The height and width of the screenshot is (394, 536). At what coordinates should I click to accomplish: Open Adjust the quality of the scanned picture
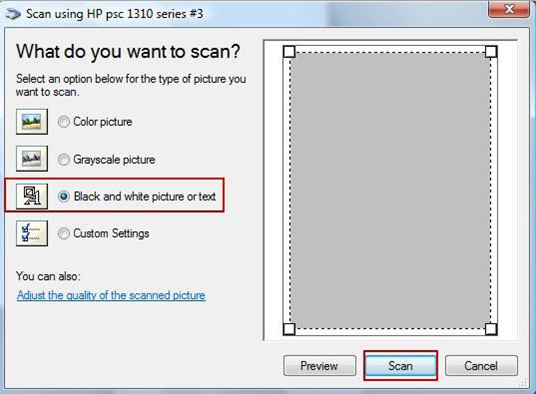111,295
